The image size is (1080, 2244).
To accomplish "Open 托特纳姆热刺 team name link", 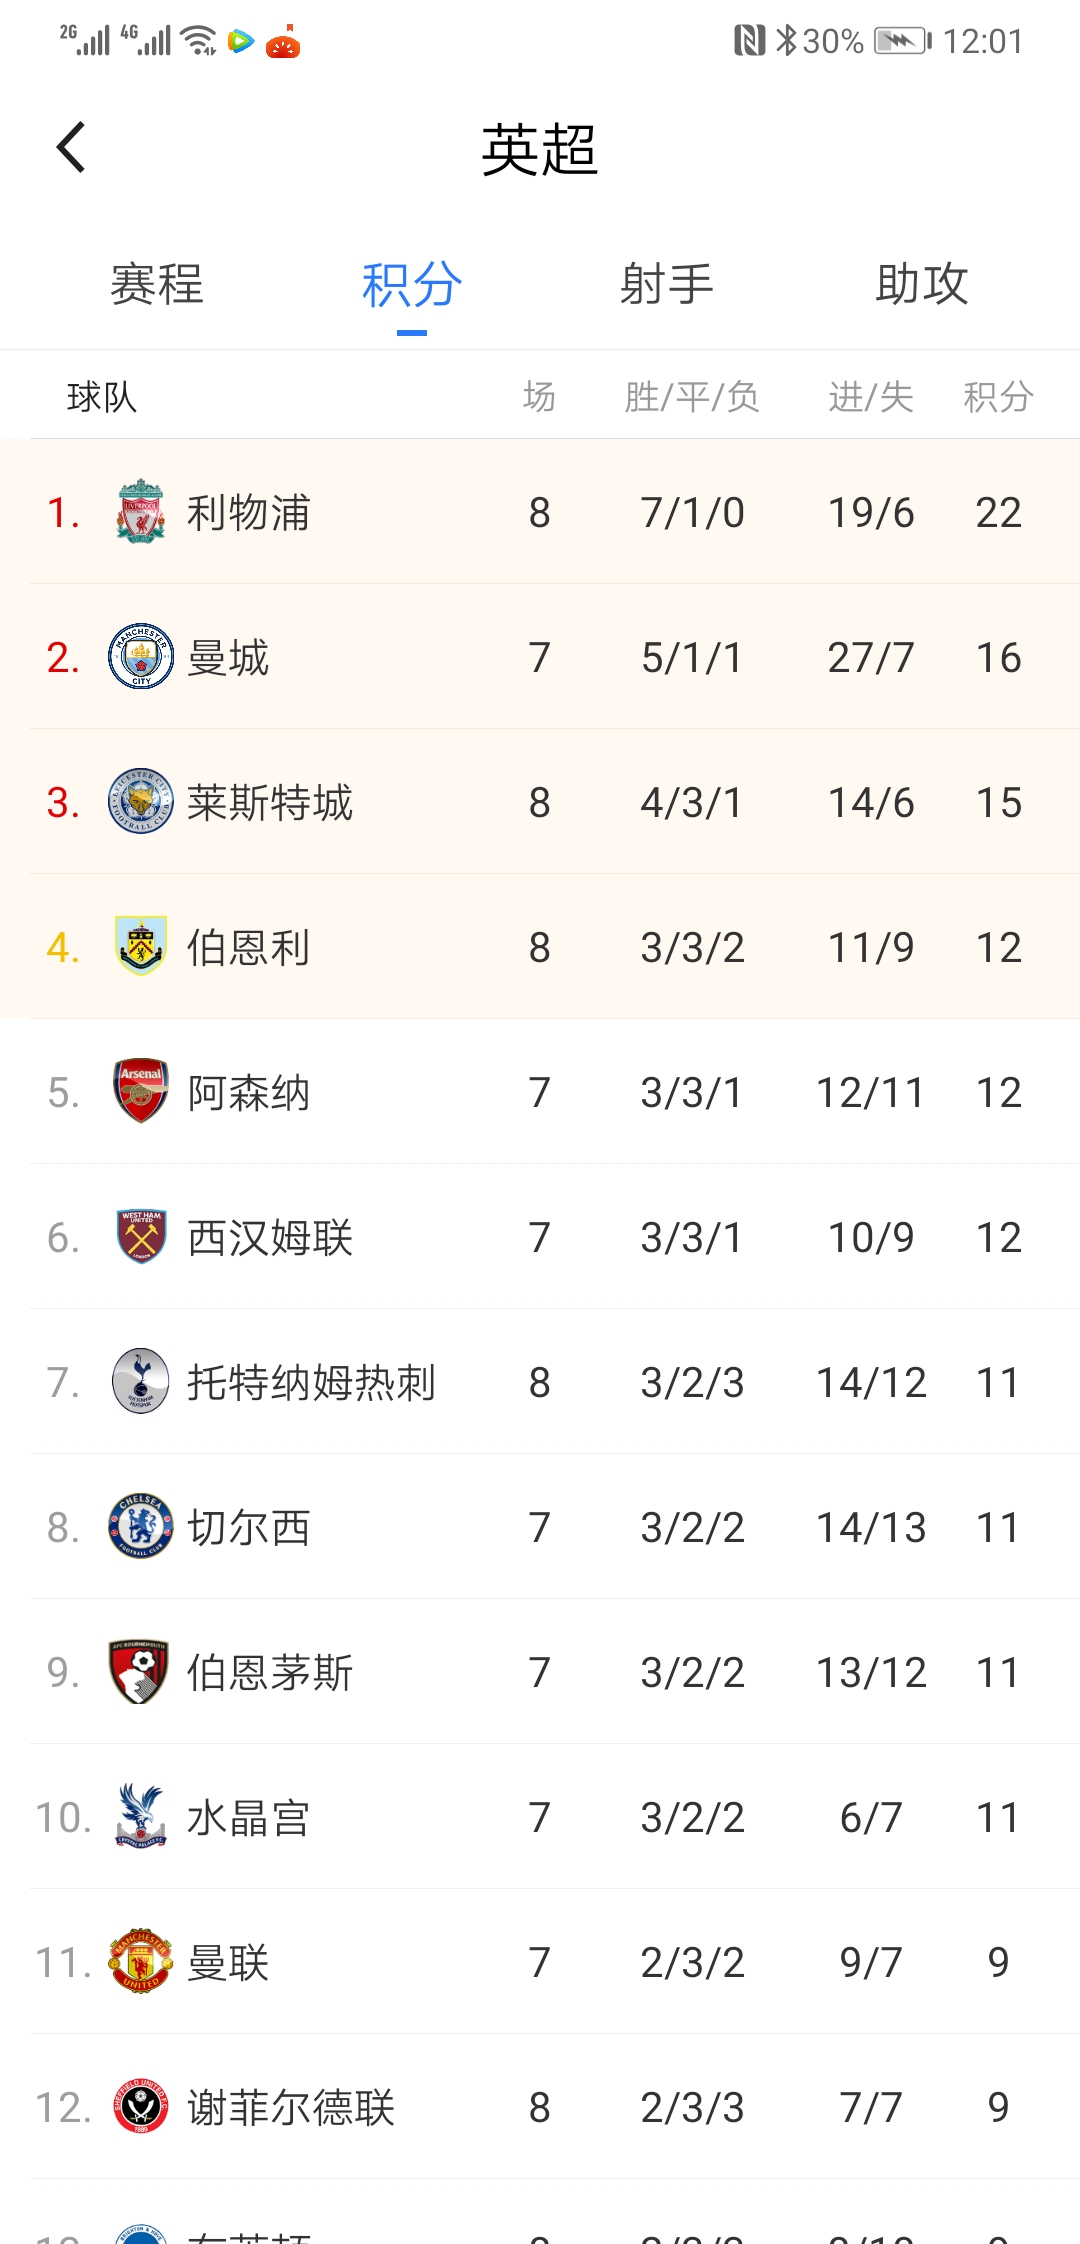I will pos(311,1383).
